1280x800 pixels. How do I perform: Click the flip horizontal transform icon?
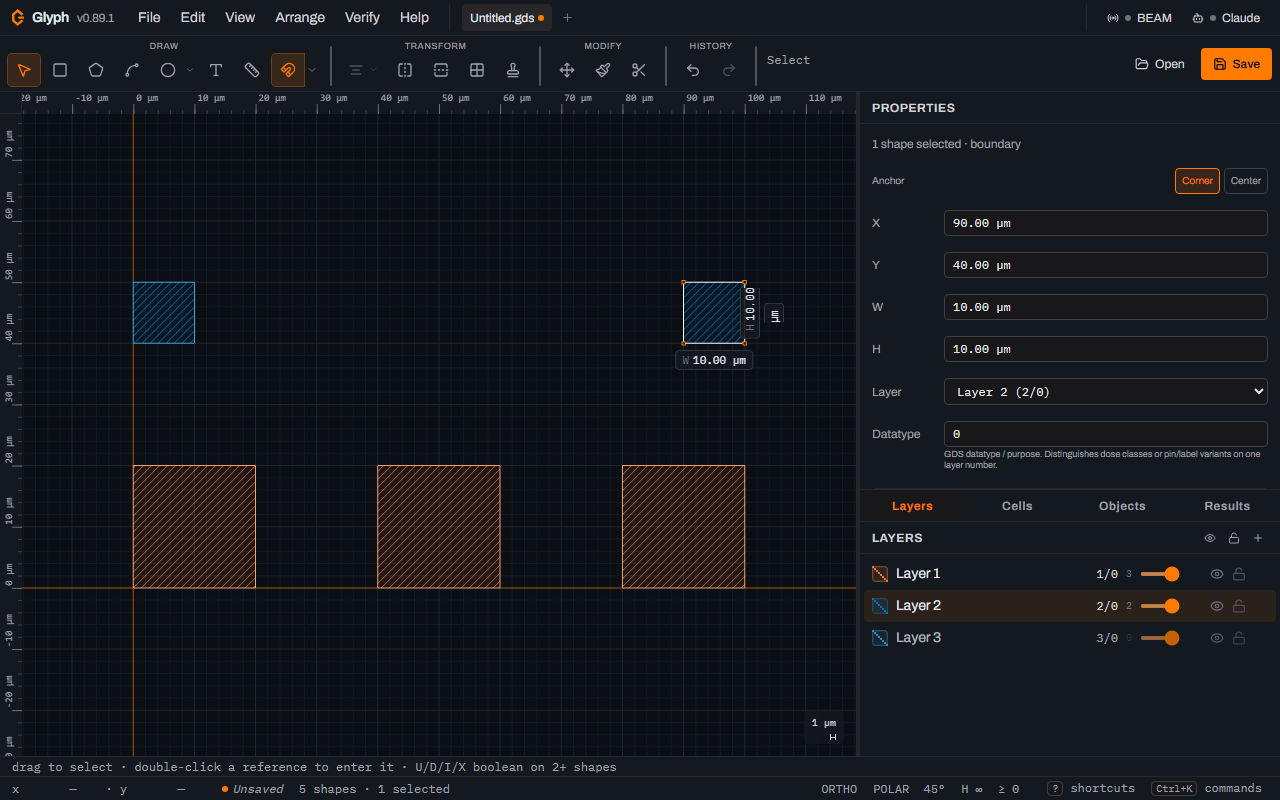[405, 70]
